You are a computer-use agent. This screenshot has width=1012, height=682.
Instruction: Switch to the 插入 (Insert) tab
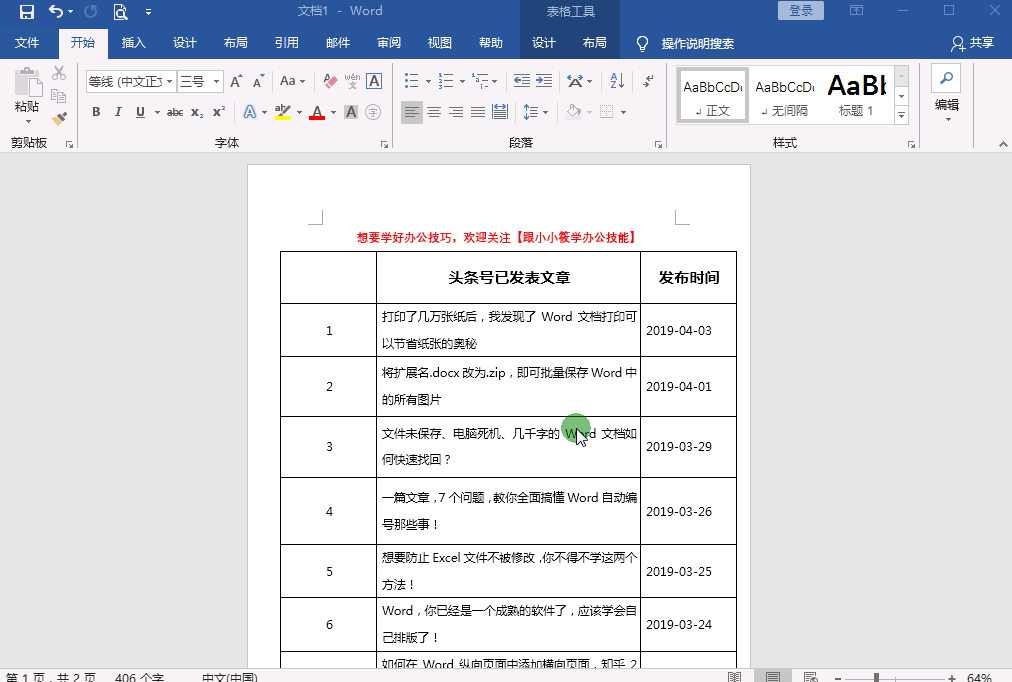(x=134, y=43)
